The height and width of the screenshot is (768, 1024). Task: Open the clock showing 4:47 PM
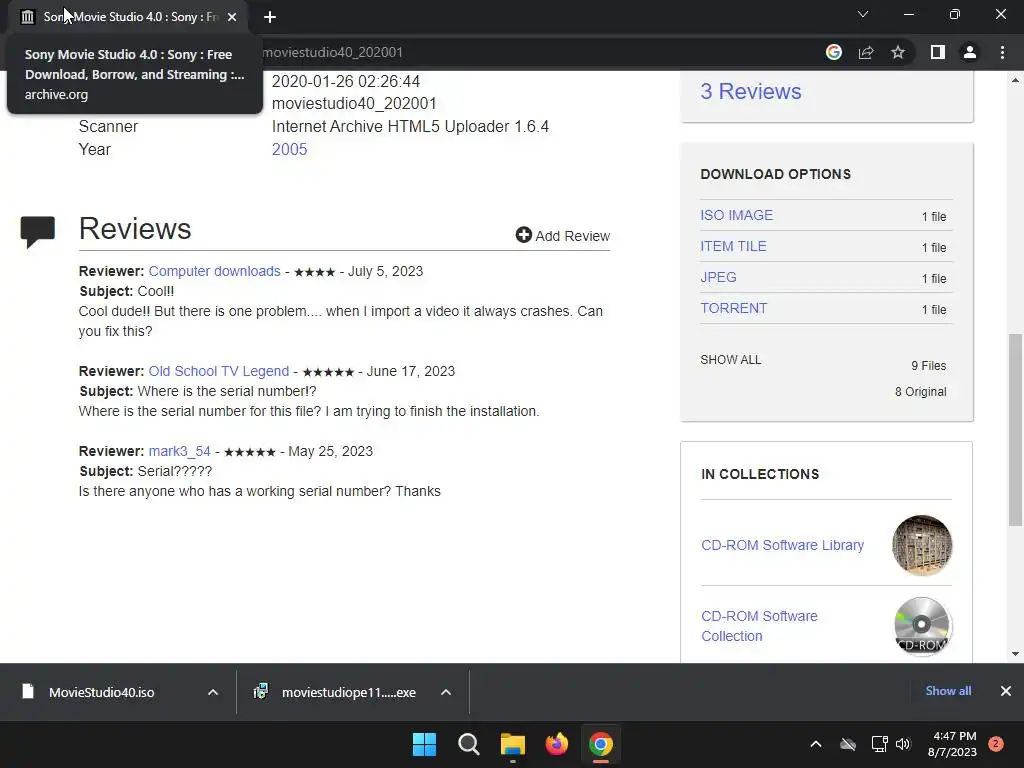click(953, 744)
